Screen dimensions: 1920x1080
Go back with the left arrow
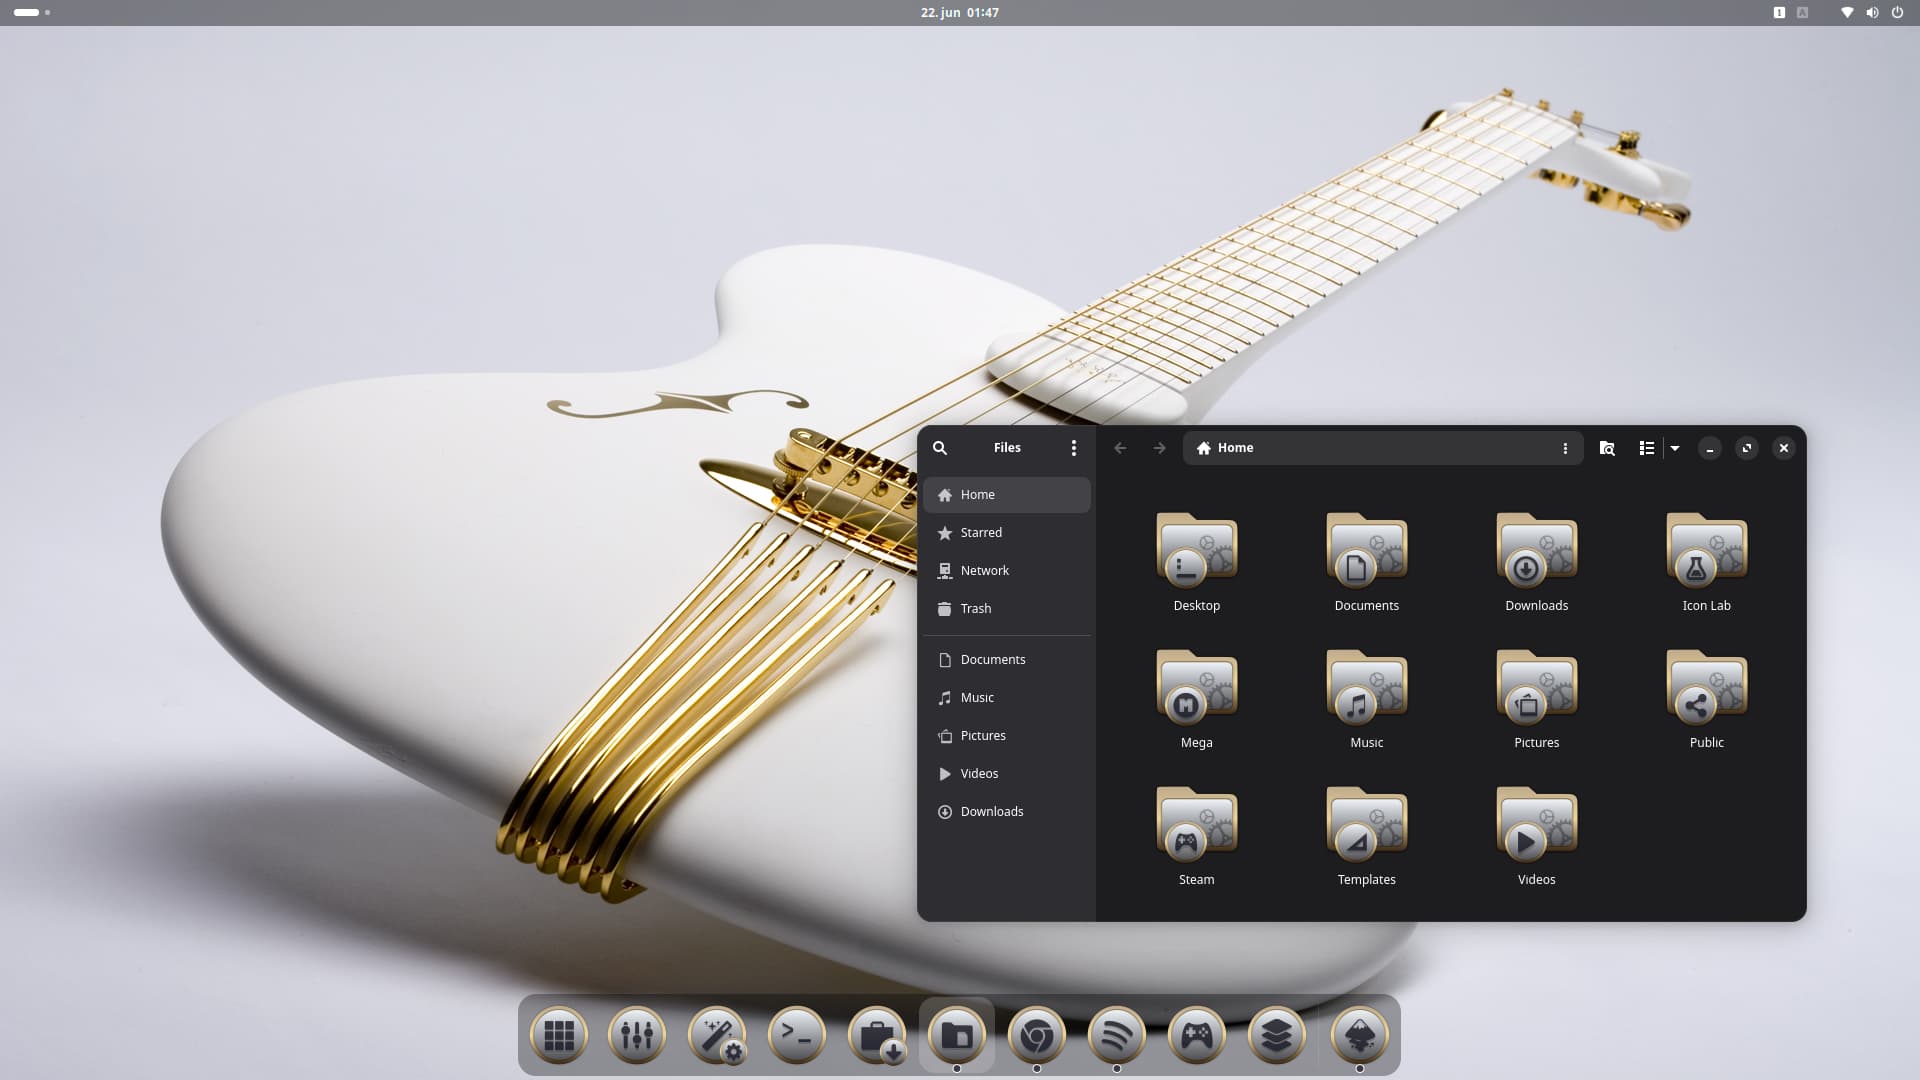[1120, 448]
